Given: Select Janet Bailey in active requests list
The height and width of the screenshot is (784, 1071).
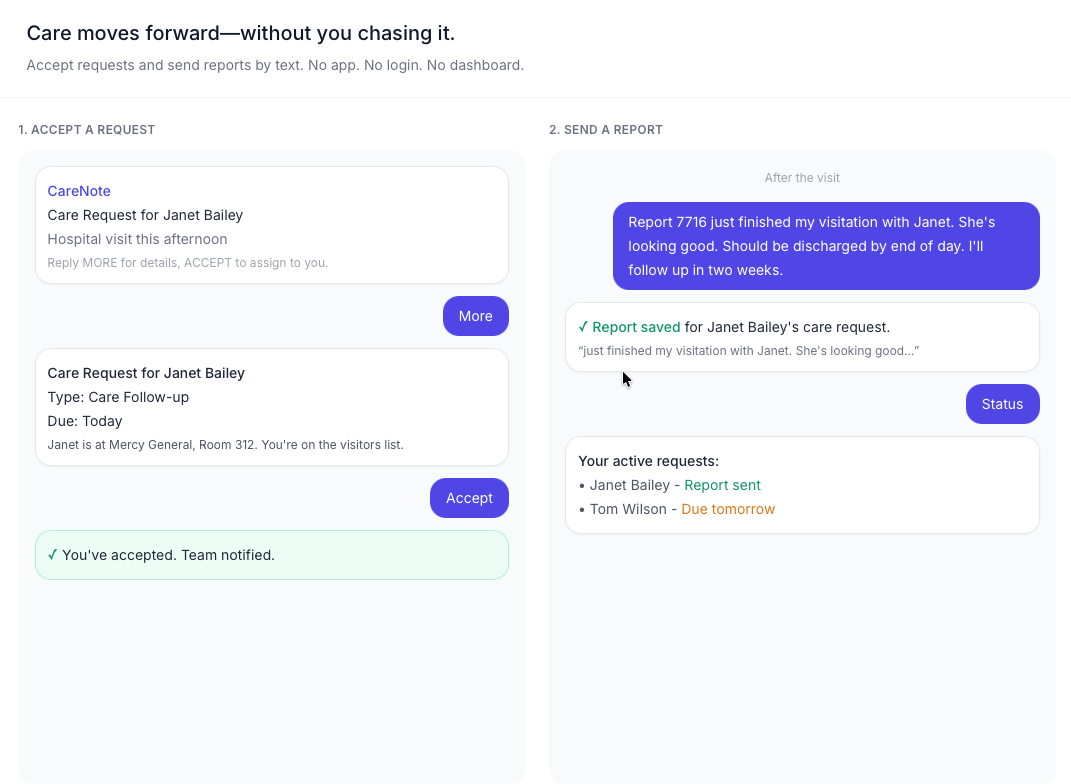Looking at the screenshot, I should tap(629, 485).
